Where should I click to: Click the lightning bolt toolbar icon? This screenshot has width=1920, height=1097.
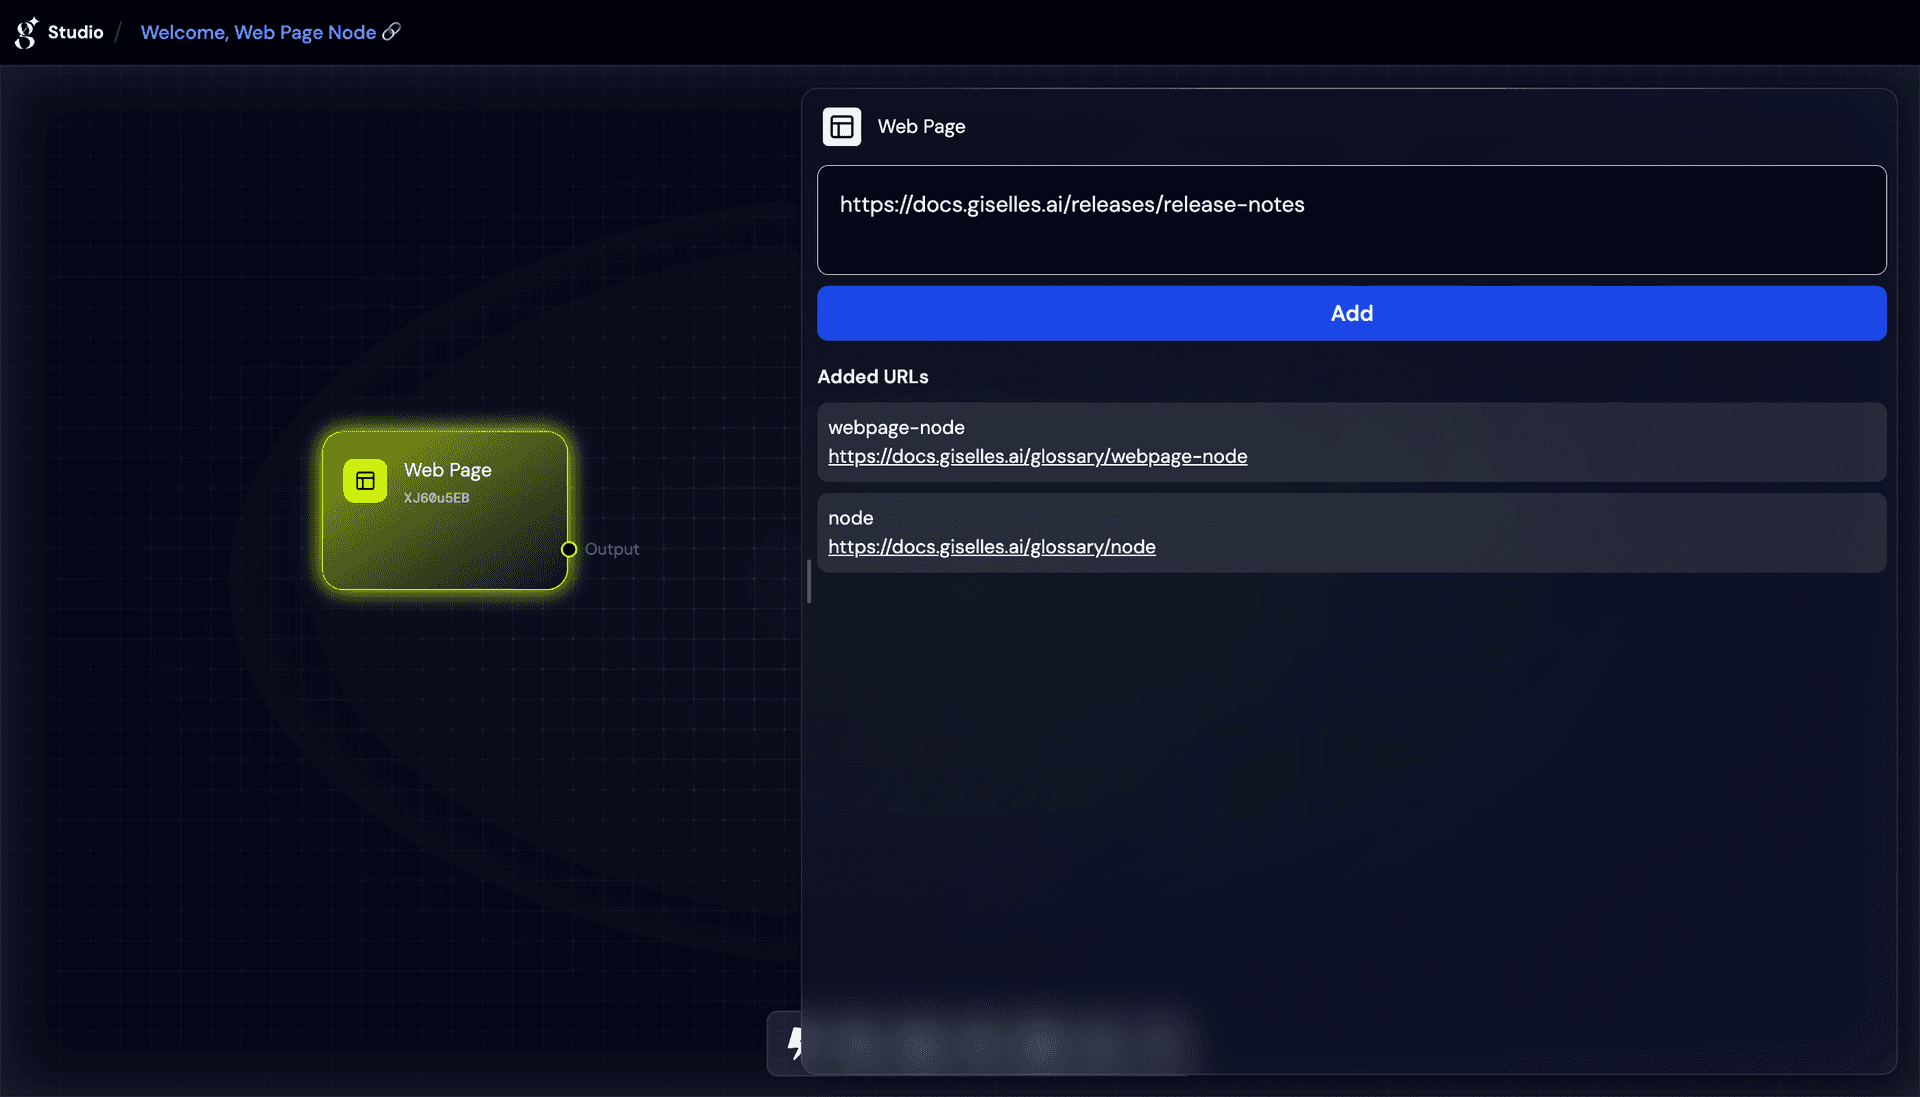(795, 1043)
